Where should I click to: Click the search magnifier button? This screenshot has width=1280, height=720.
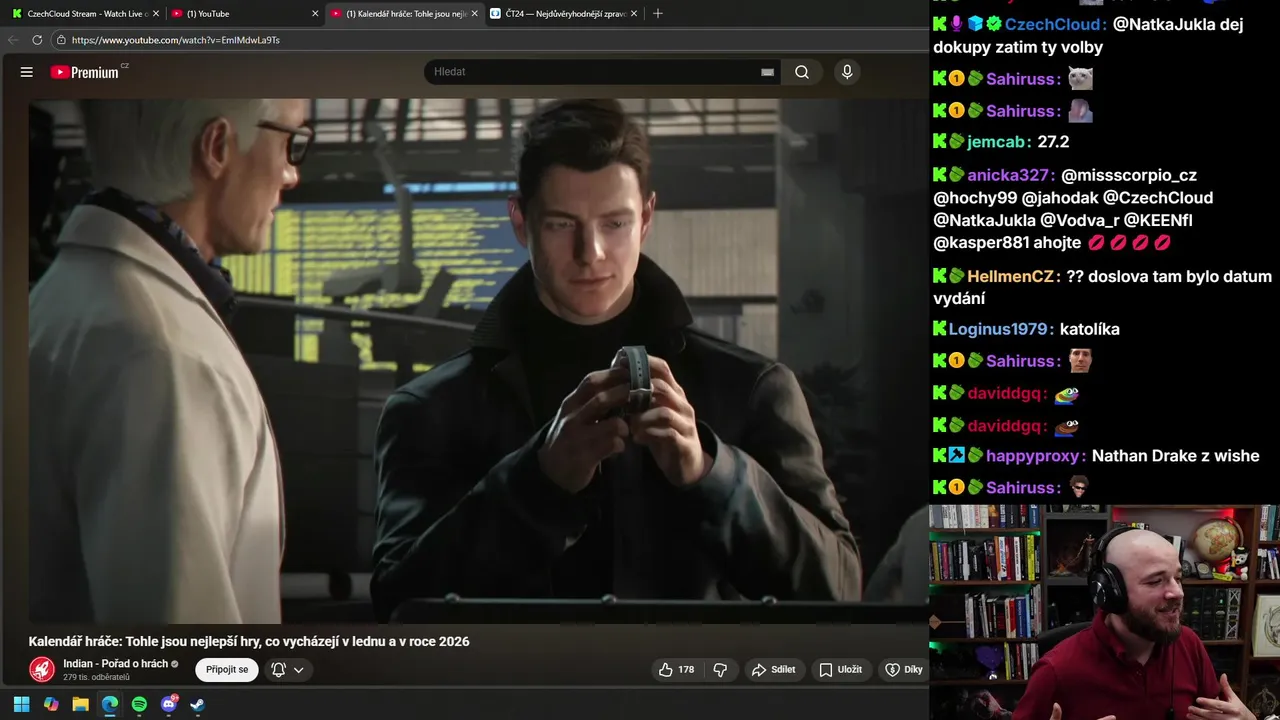point(802,72)
